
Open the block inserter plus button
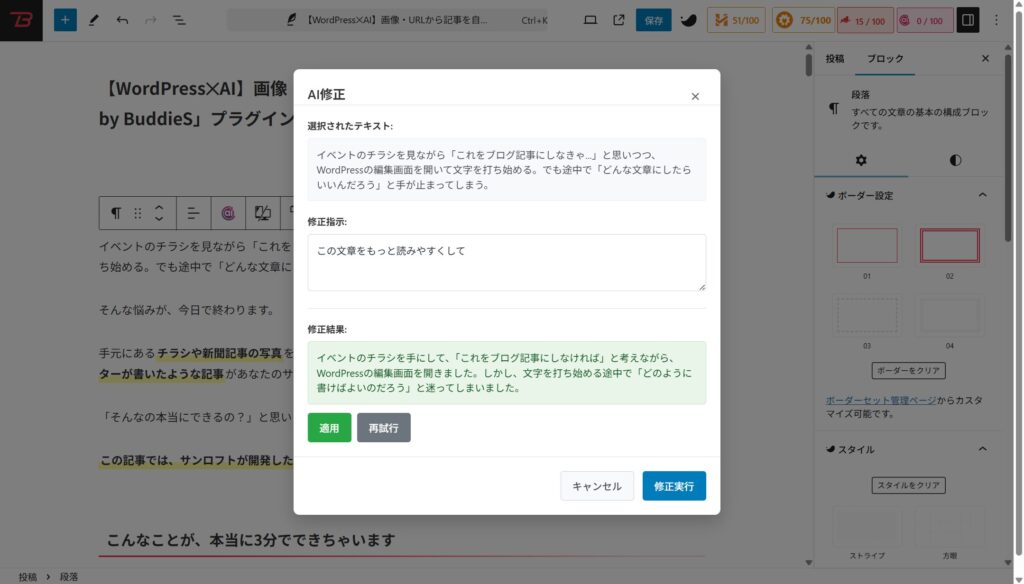pos(65,20)
